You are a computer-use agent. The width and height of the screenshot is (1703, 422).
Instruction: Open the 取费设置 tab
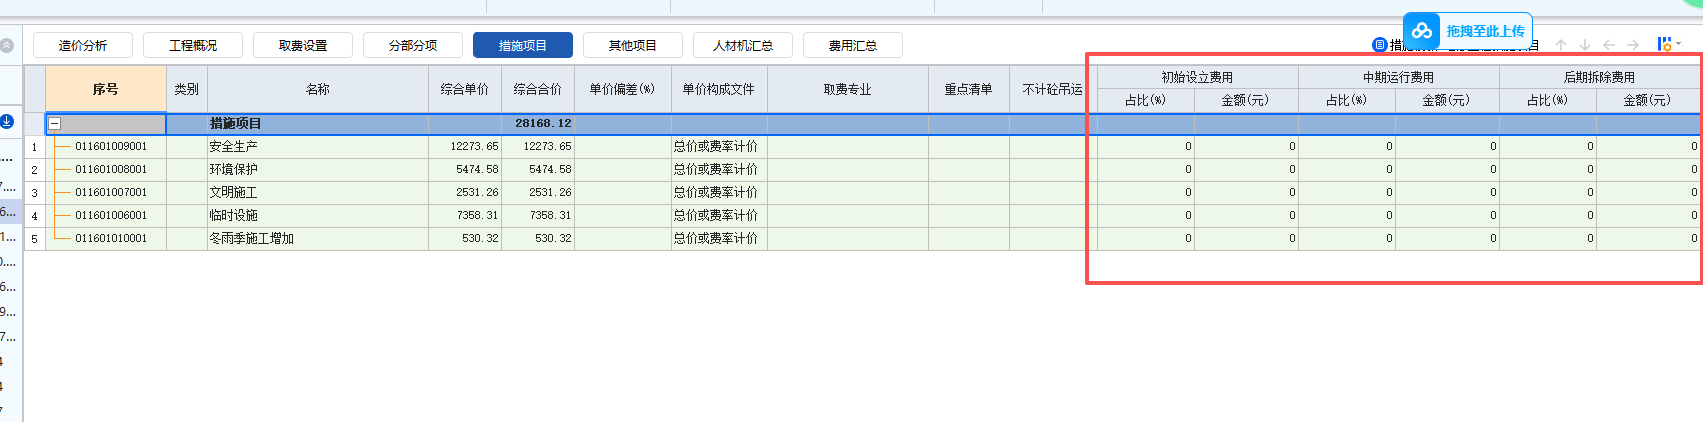click(x=303, y=45)
